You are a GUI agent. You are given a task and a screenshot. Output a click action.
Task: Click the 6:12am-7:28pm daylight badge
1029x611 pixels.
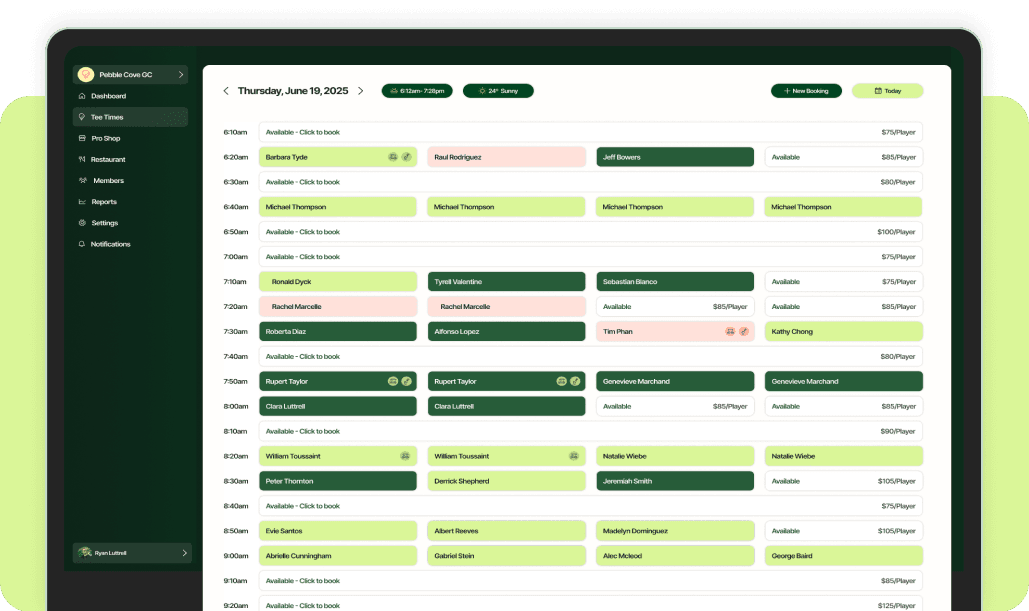(416, 90)
